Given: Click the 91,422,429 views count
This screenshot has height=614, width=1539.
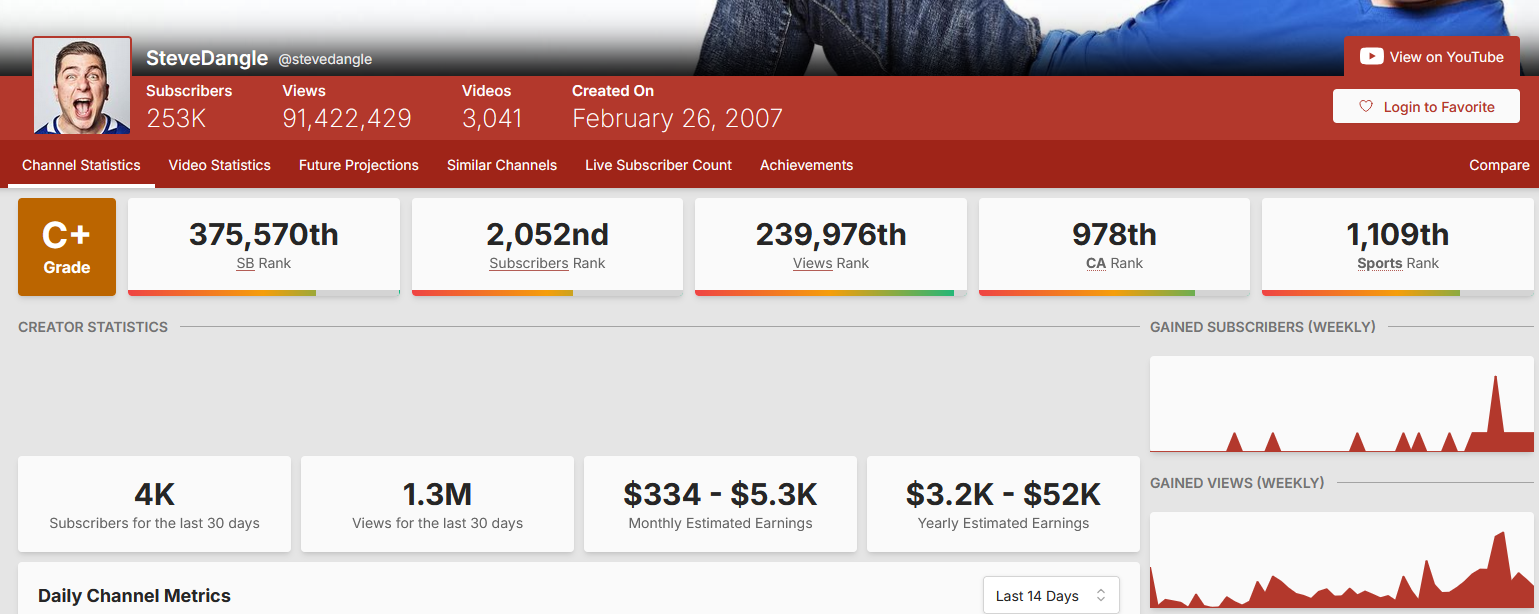Looking at the screenshot, I should [x=347, y=118].
